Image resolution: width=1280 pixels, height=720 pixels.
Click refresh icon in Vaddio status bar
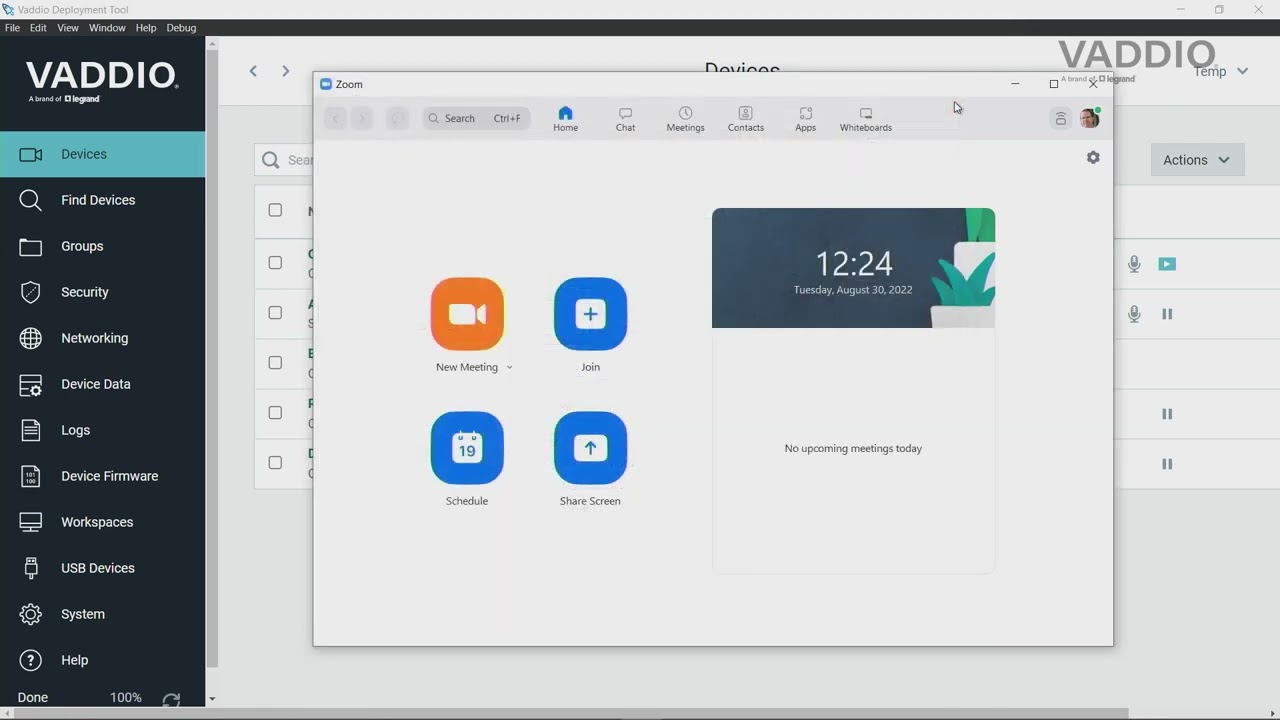(x=171, y=700)
